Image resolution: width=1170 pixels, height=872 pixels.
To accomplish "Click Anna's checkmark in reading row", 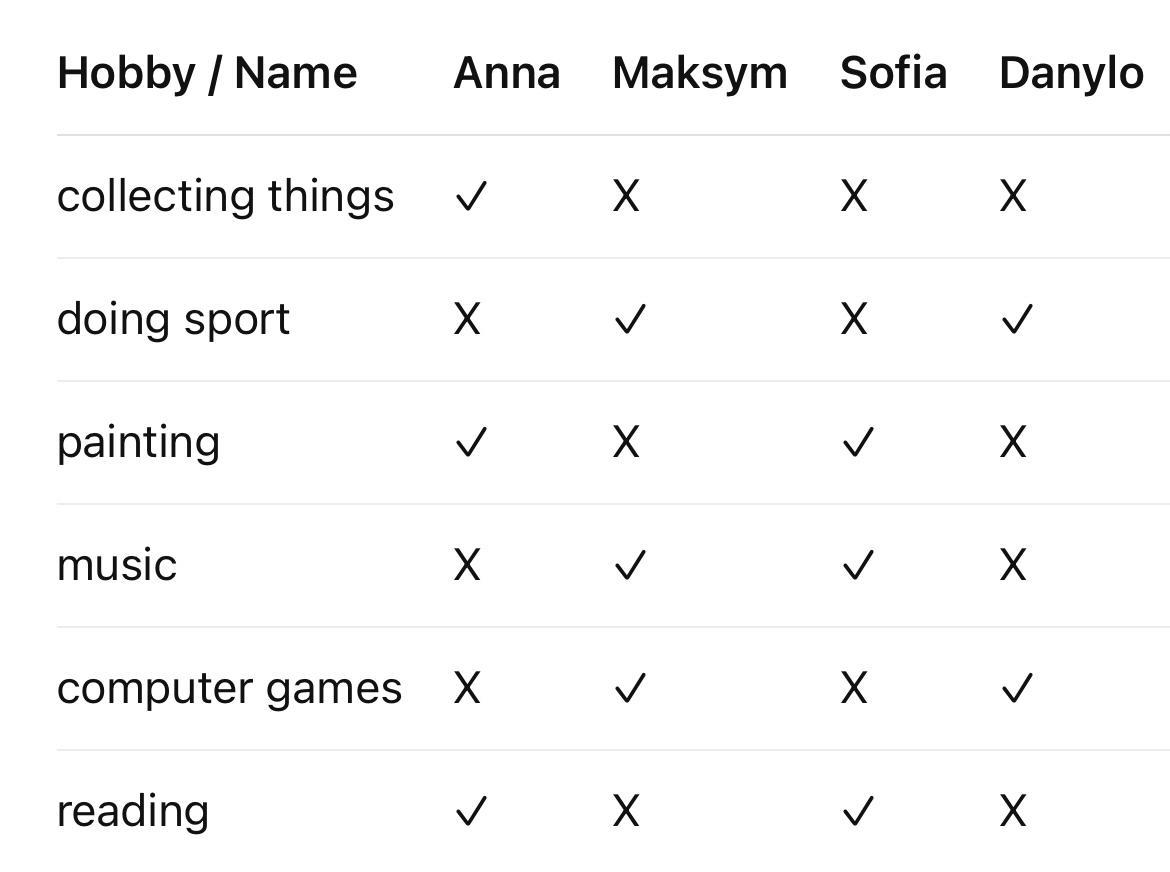I will (470, 812).
